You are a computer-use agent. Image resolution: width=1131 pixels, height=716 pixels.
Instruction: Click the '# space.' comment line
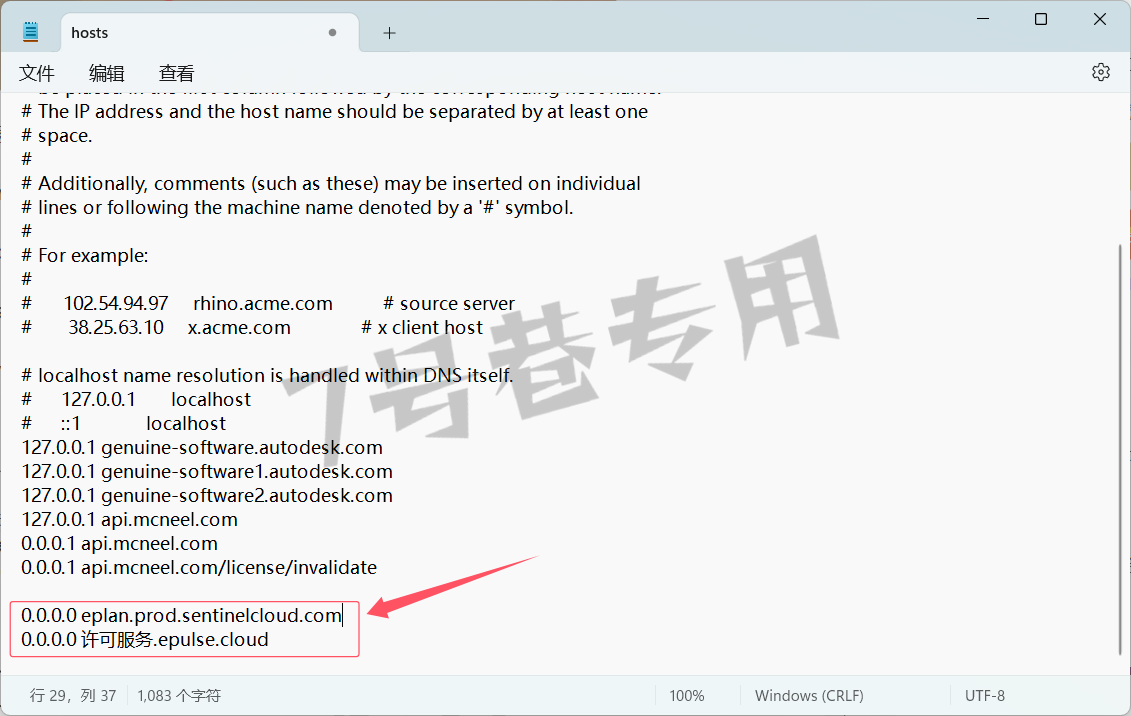click(57, 136)
